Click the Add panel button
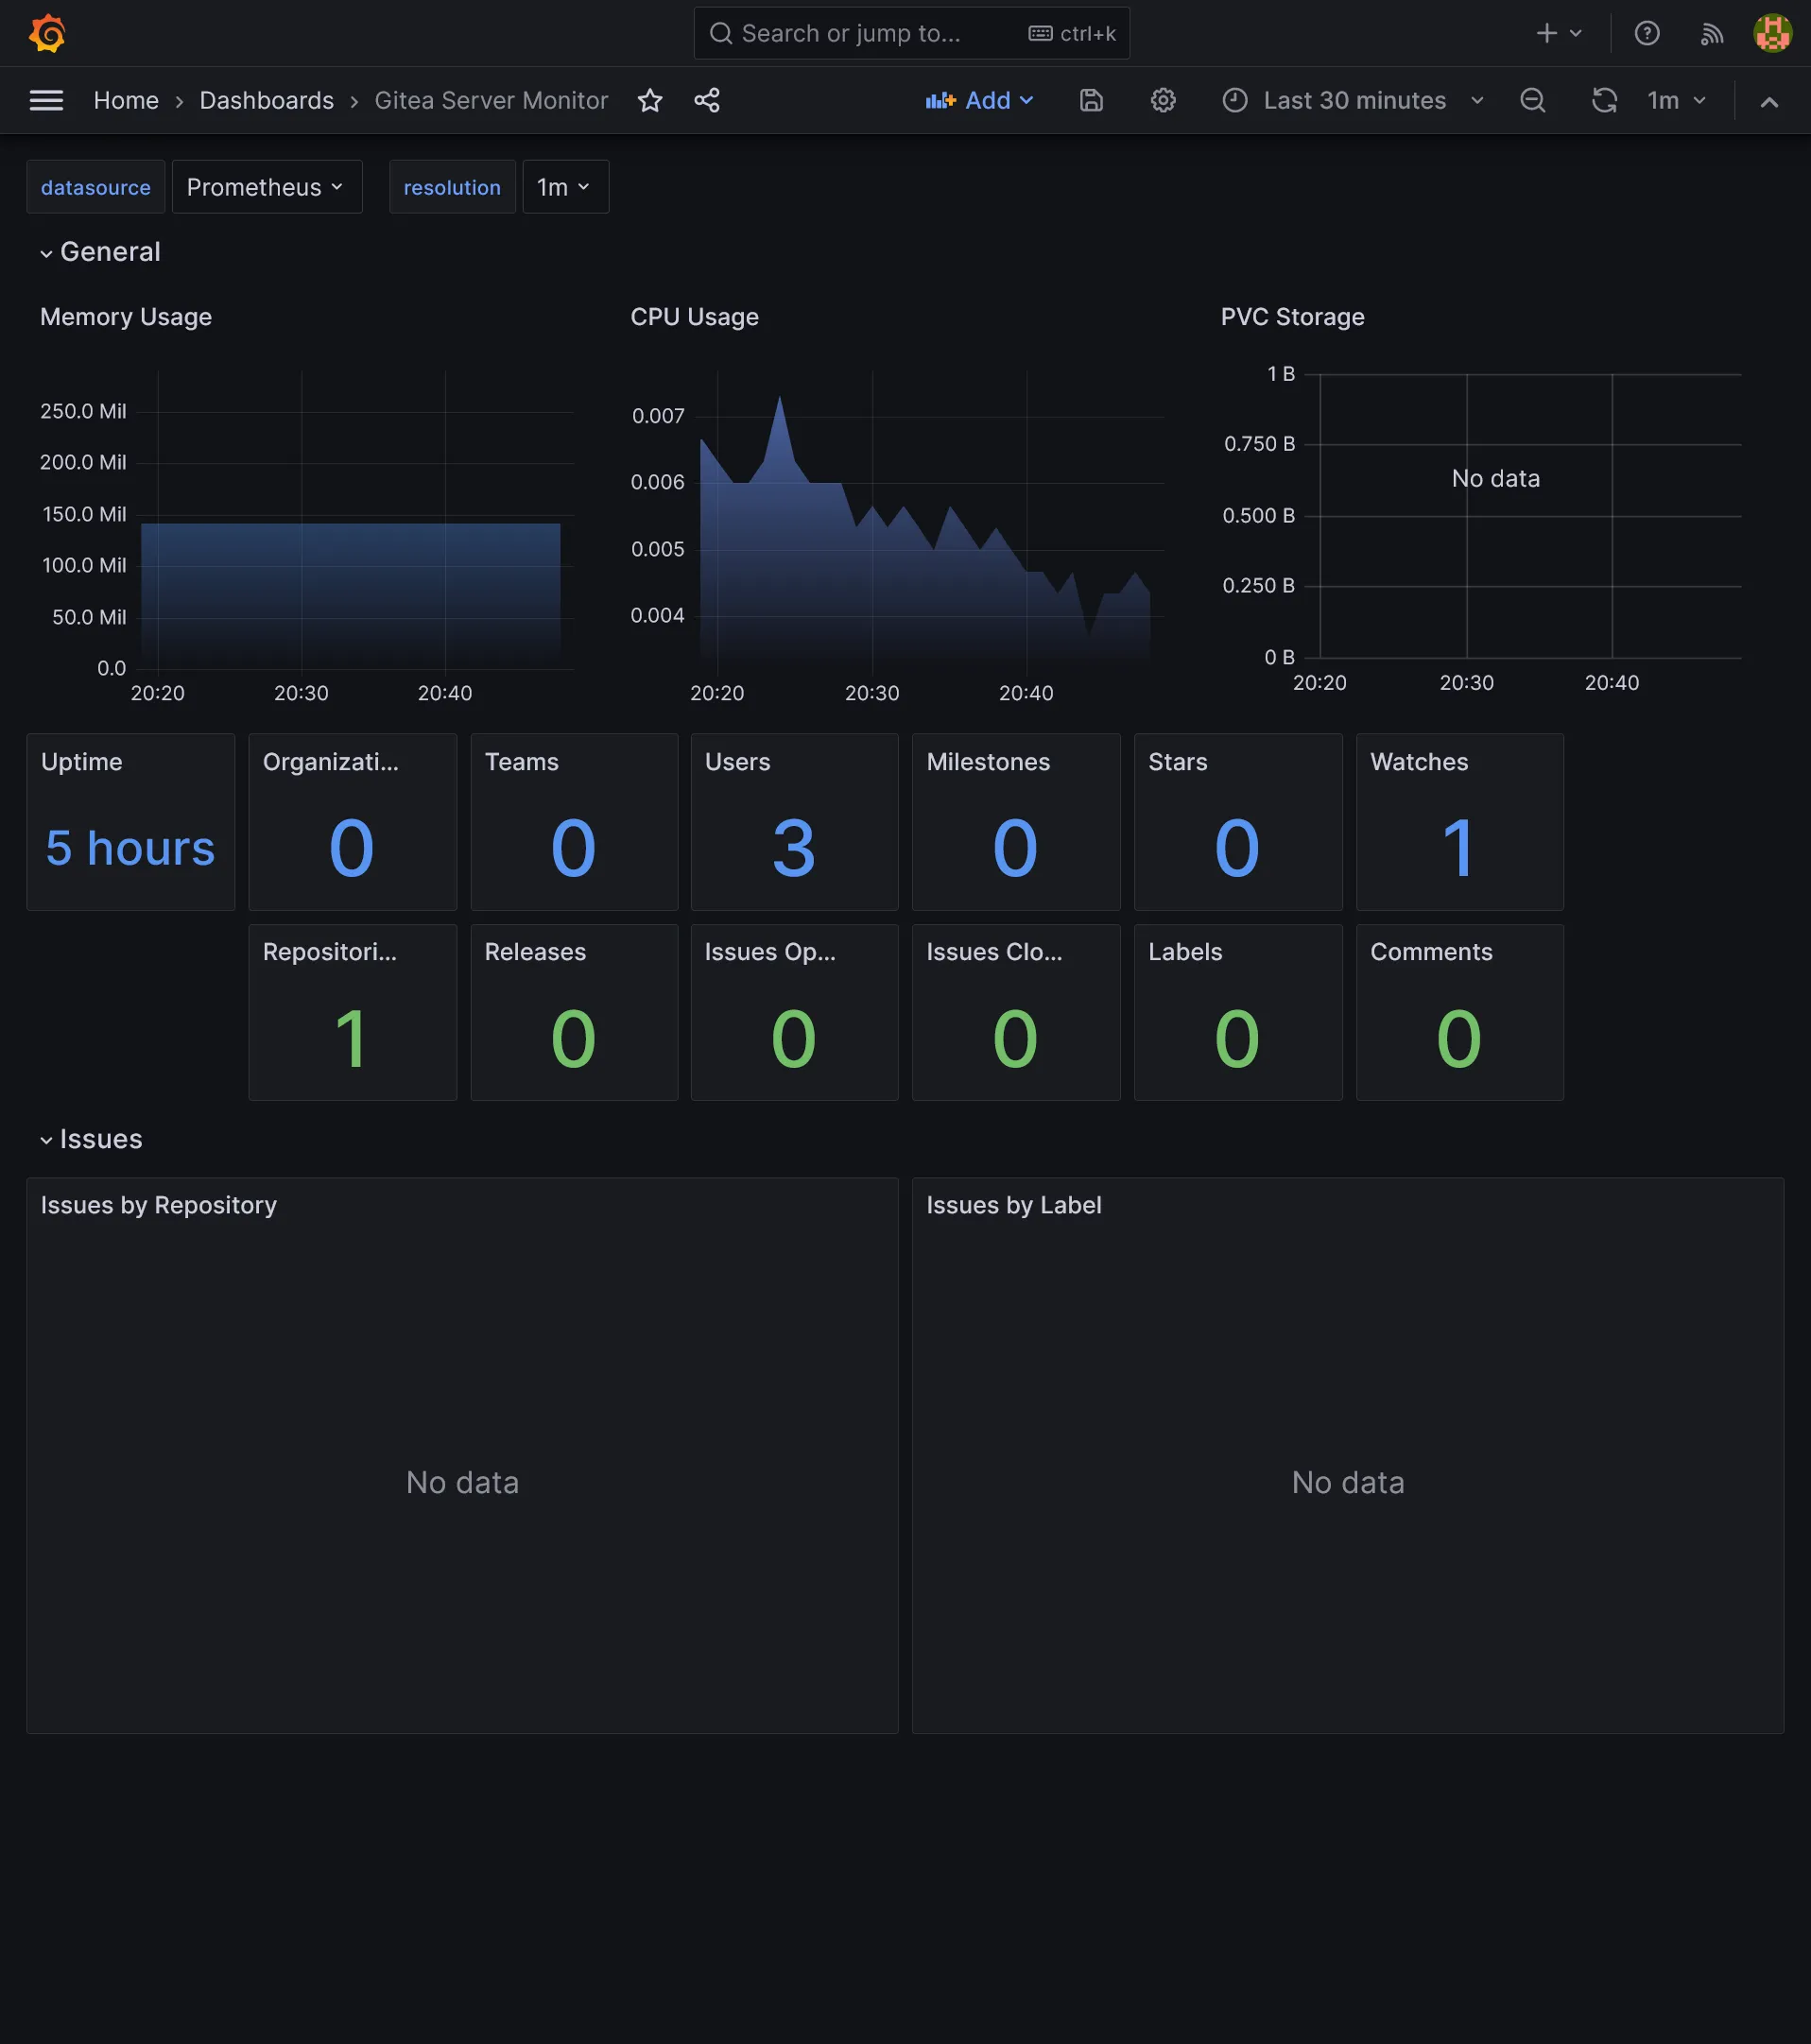This screenshot has width=1811, height=2044. (x=980, y=100)
